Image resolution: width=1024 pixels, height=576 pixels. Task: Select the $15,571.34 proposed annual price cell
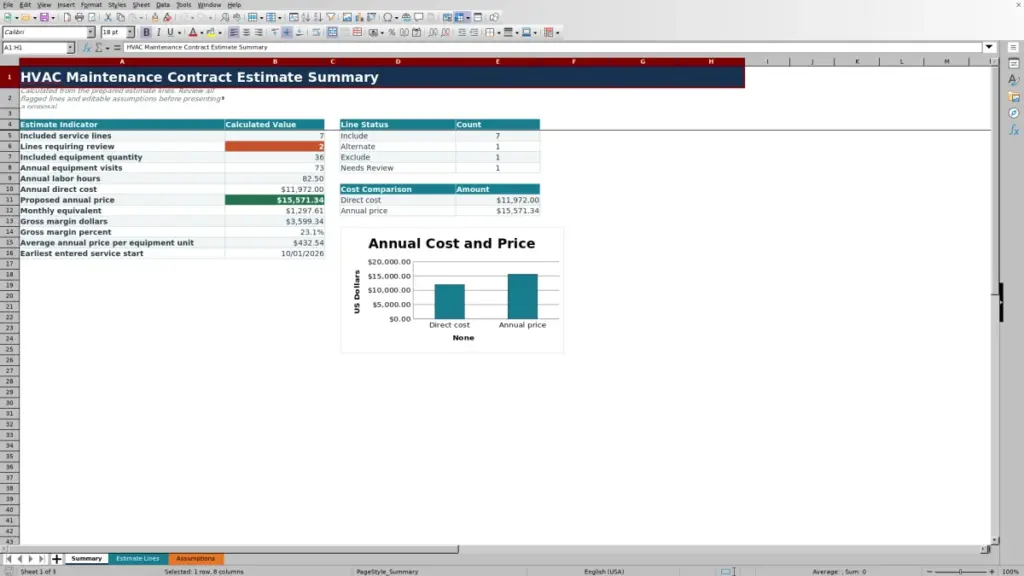[274, 200]
